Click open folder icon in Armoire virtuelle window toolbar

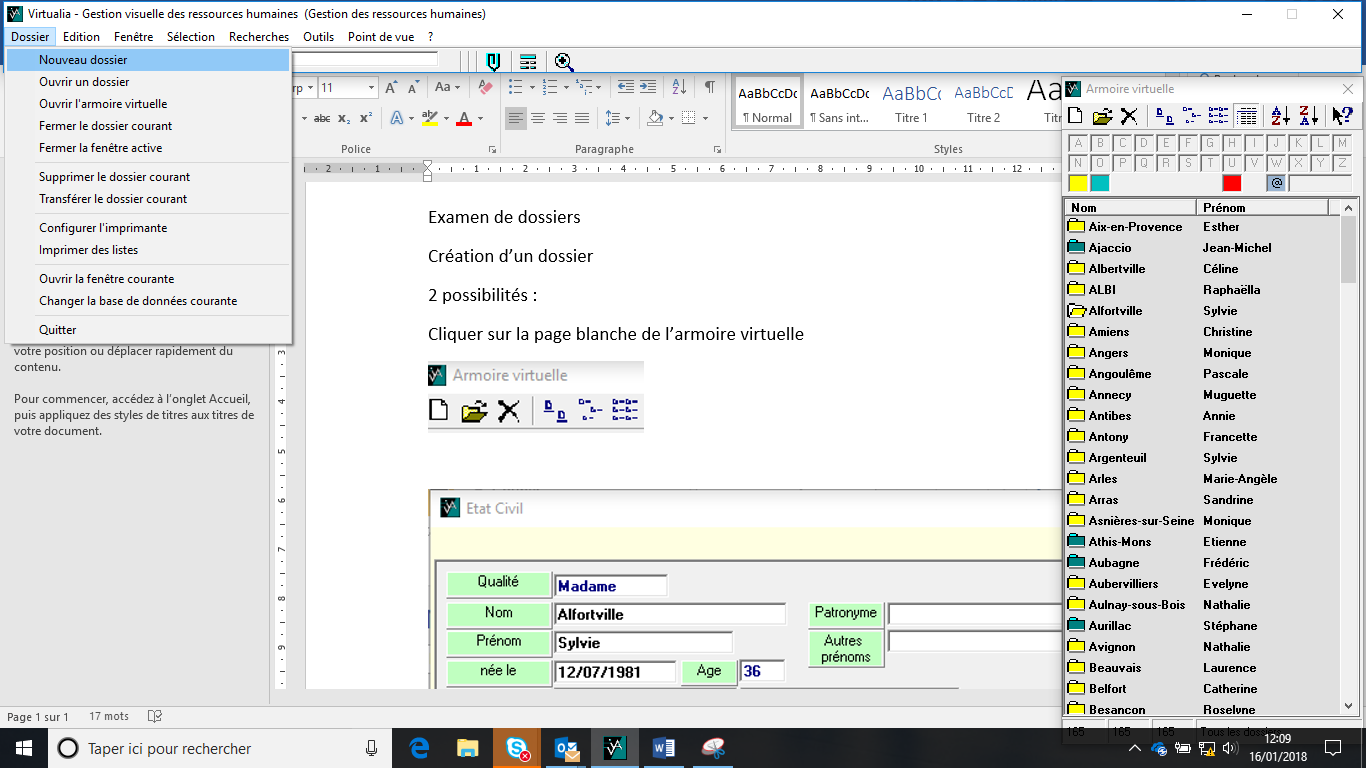[1103, 116]
